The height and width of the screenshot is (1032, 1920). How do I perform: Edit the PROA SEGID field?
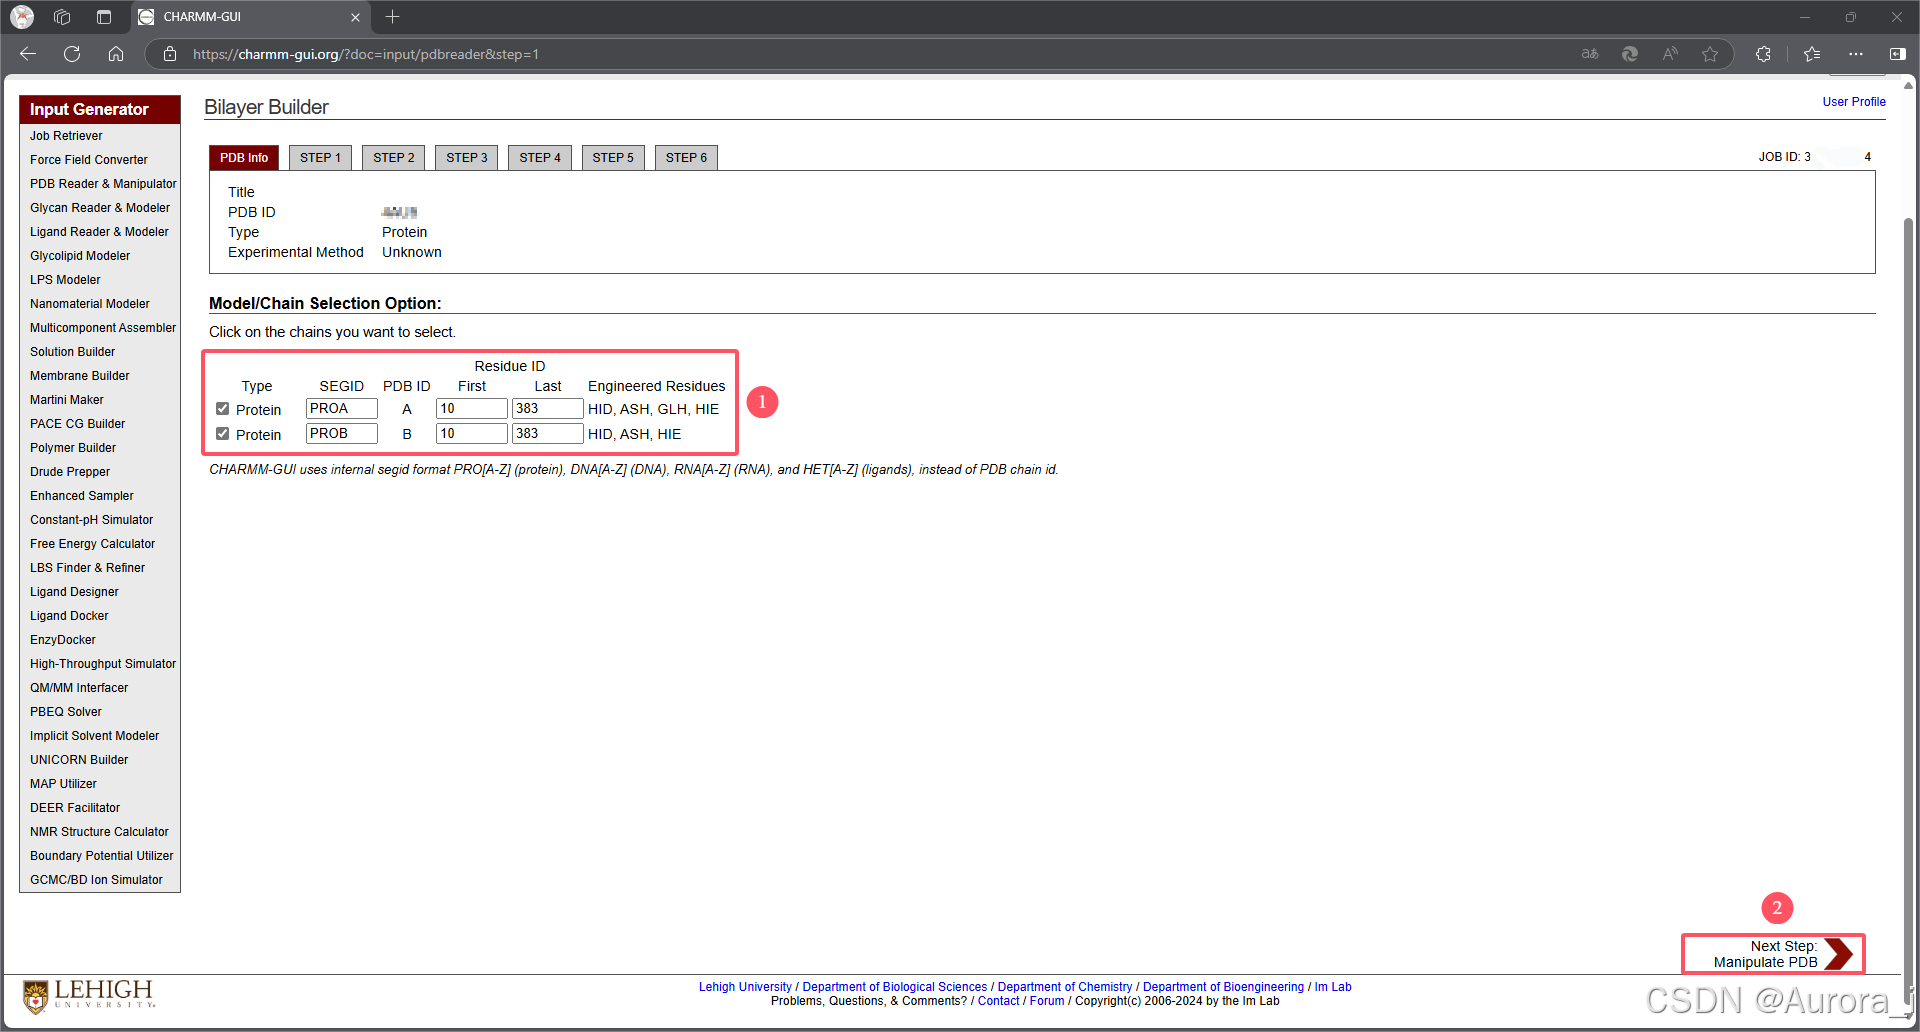click(342, 408)
